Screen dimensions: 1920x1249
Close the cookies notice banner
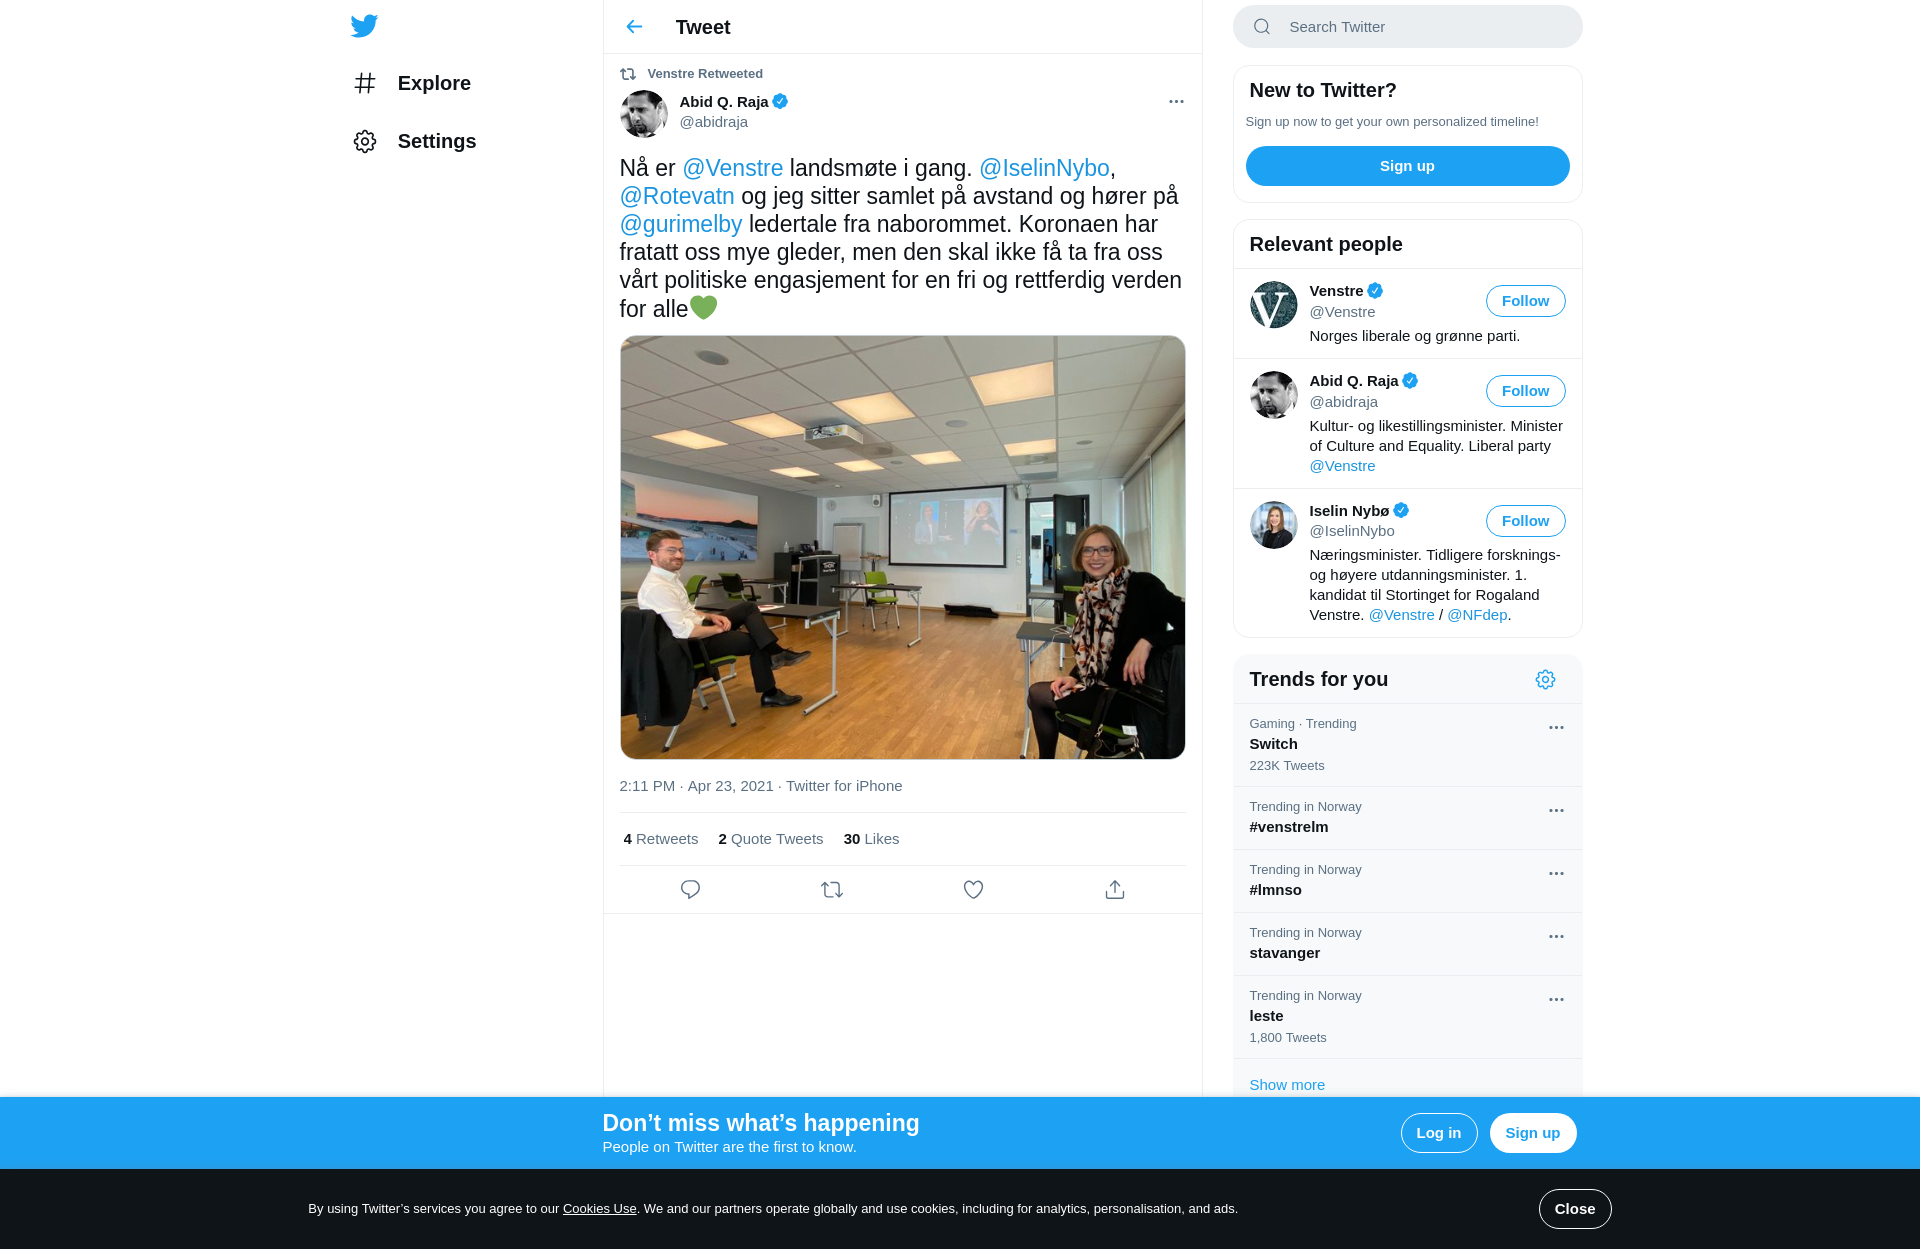click(x=1574, y=1209)
